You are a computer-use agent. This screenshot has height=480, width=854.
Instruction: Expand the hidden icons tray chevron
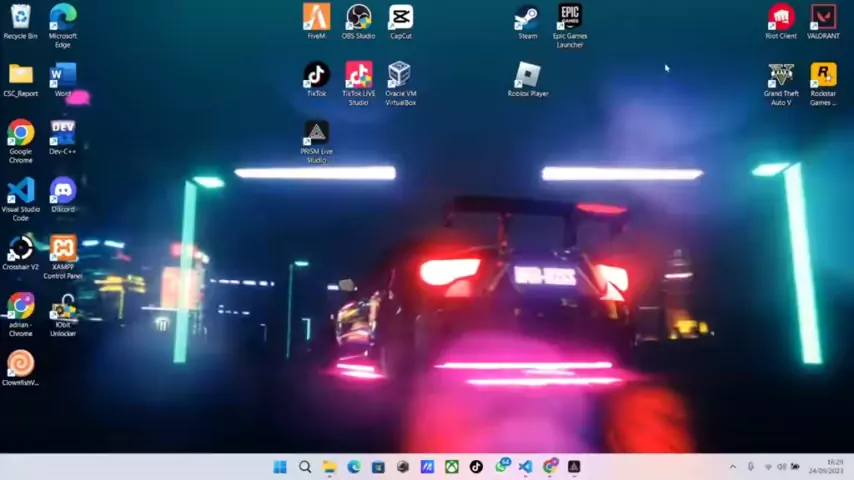[x=732, y=467]
